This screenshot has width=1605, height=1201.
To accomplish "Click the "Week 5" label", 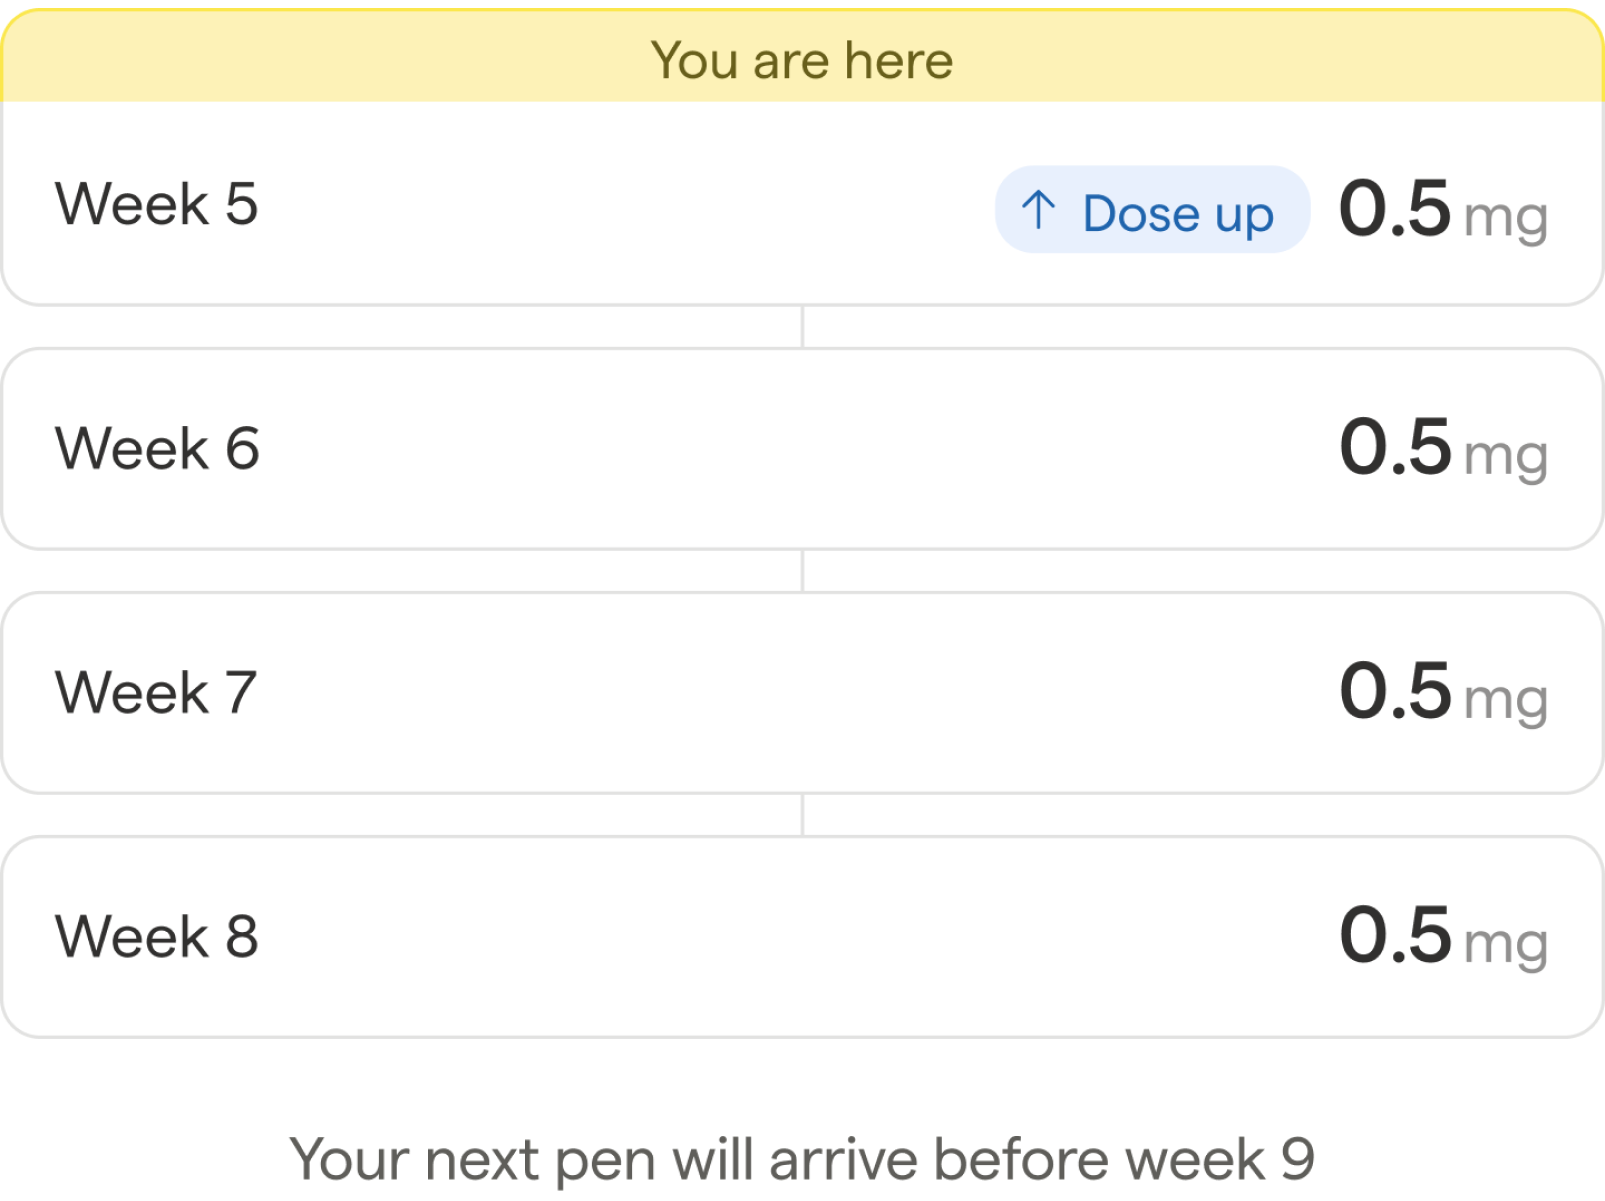I will (157, 204).
